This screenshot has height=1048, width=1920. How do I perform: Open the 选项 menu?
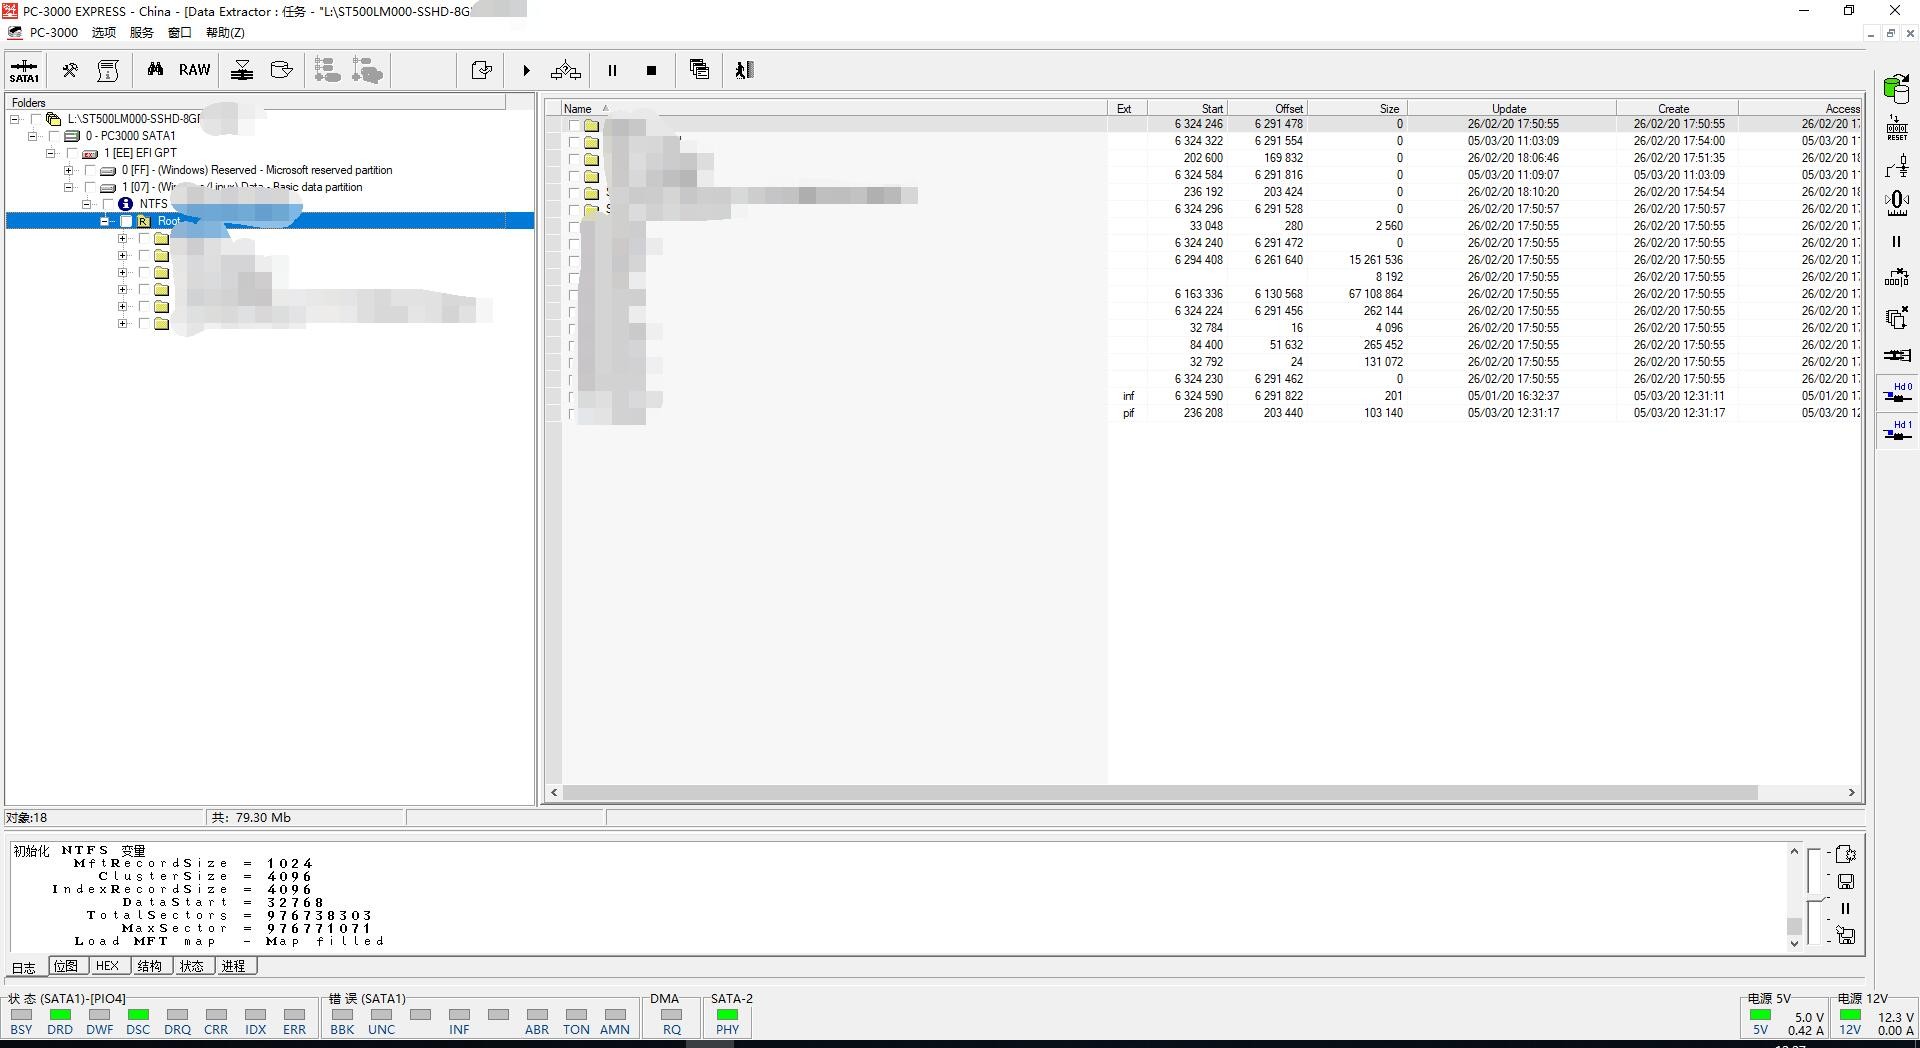pyautogui.click(x=104, y=33)
